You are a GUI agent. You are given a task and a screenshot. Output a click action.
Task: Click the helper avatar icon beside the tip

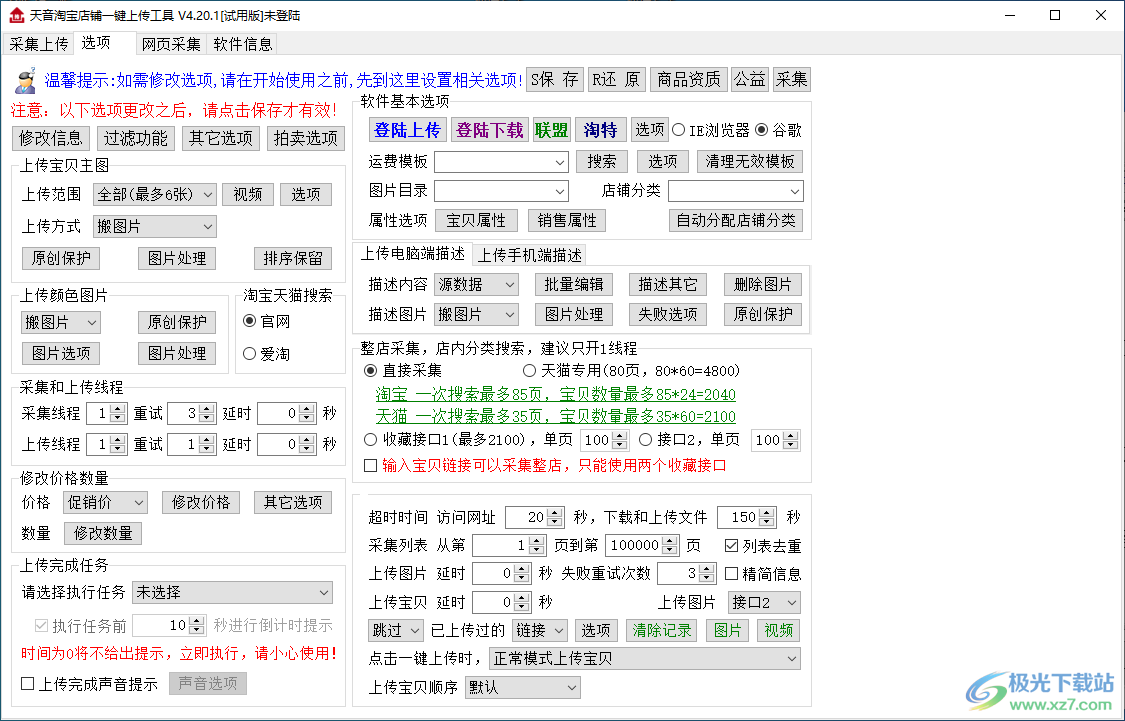[x=25, y=80]
